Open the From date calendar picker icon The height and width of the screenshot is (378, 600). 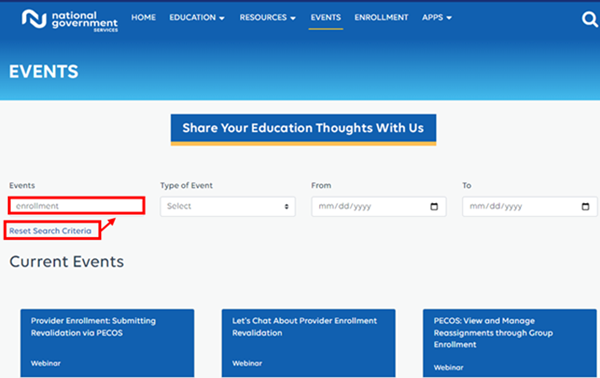[434, 207]
